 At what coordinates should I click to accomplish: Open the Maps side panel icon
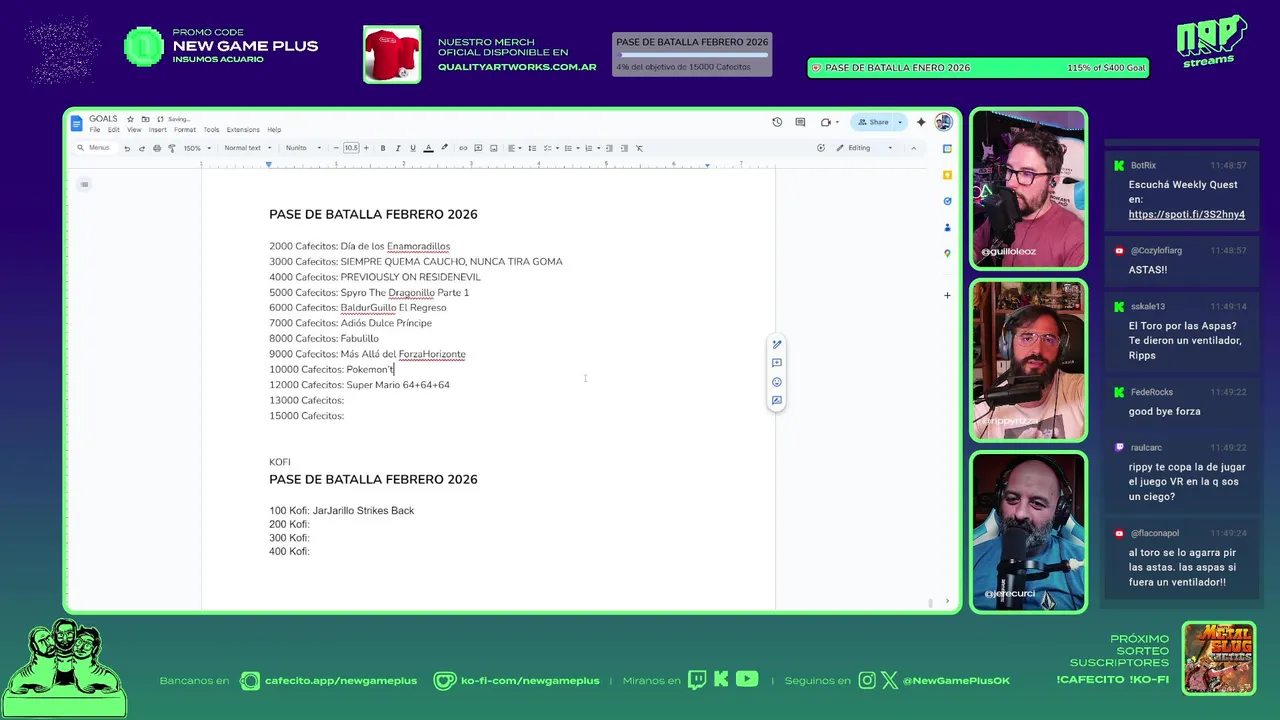point(947,254)
